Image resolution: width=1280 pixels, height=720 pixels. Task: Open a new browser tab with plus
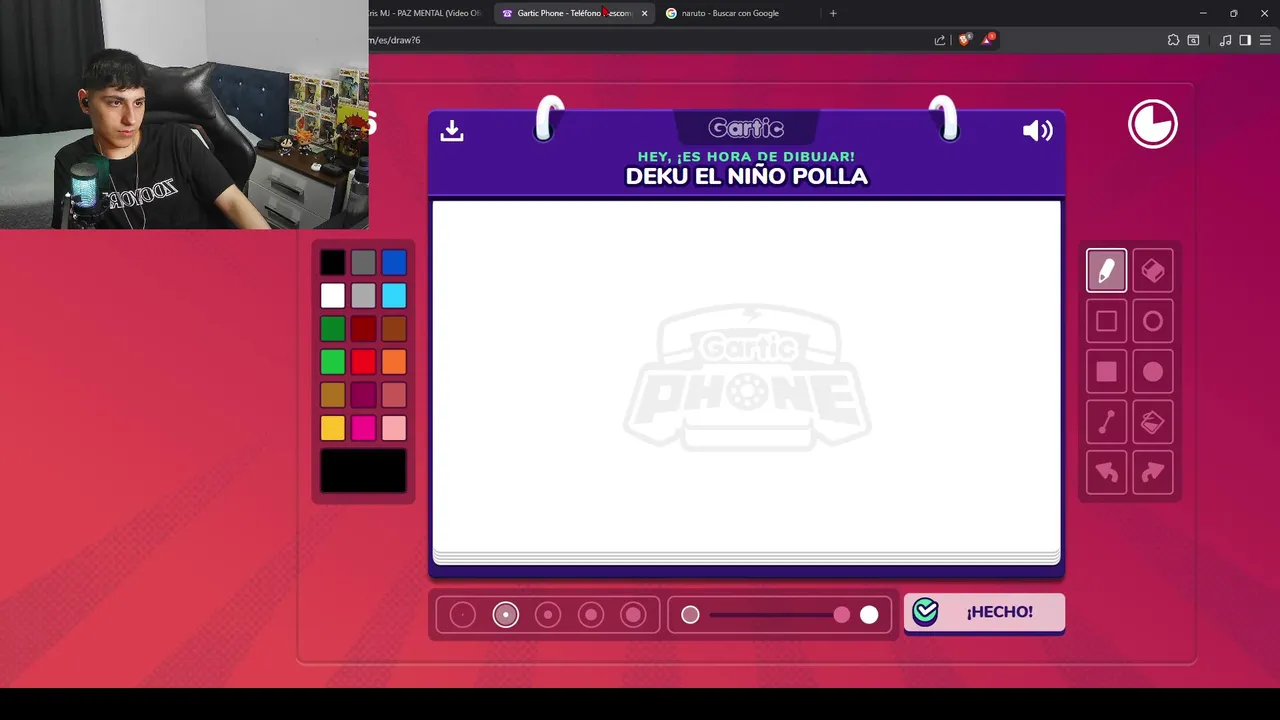click(x=833, y=13)
